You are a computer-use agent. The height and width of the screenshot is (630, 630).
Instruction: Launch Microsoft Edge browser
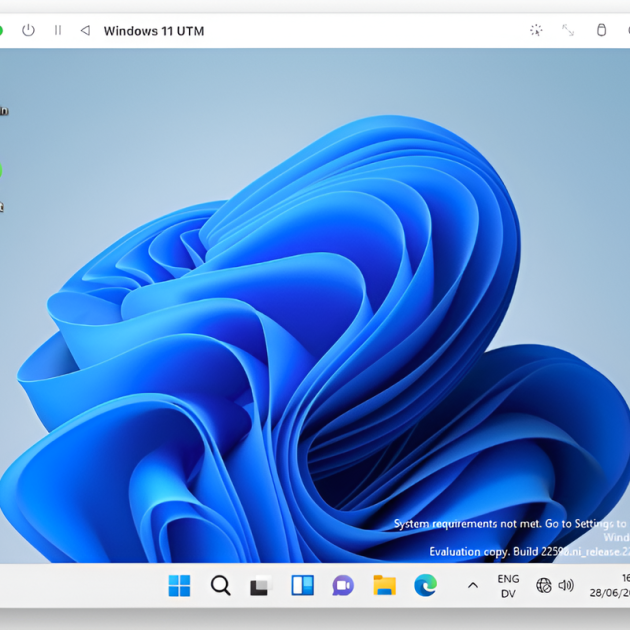pos(425,586)
